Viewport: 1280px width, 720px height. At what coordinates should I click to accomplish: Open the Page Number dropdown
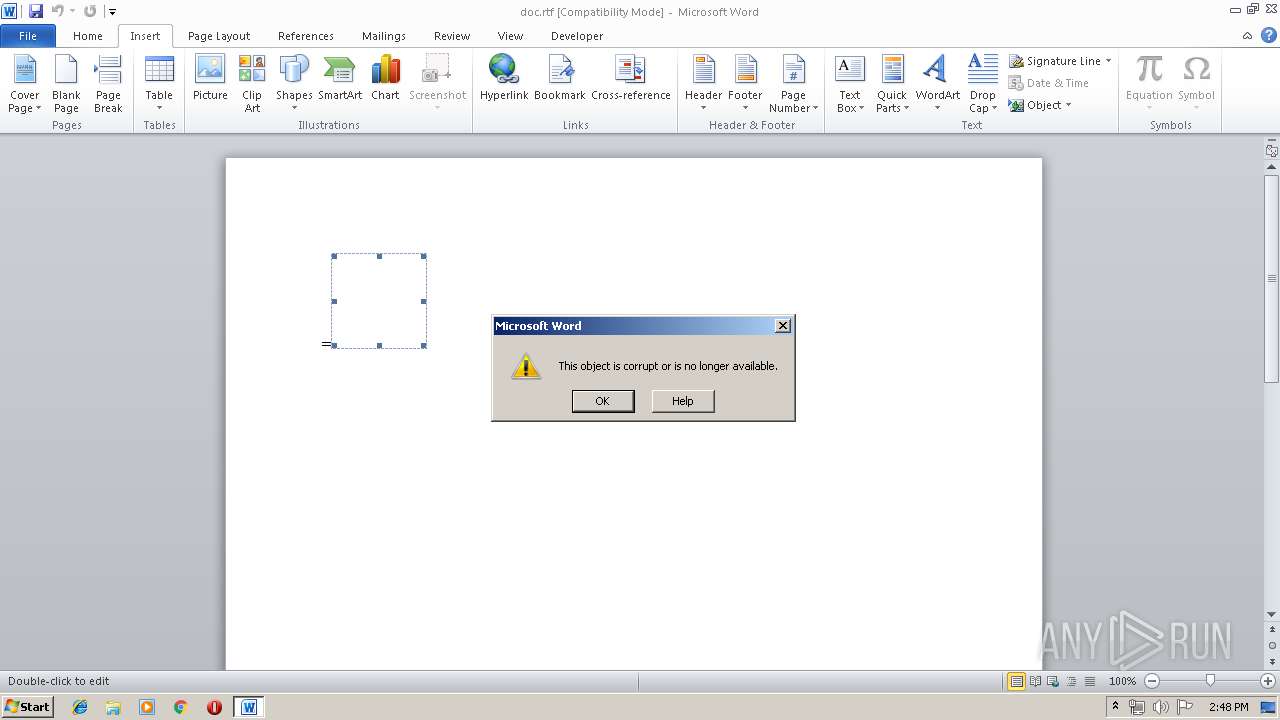[793, 84]
